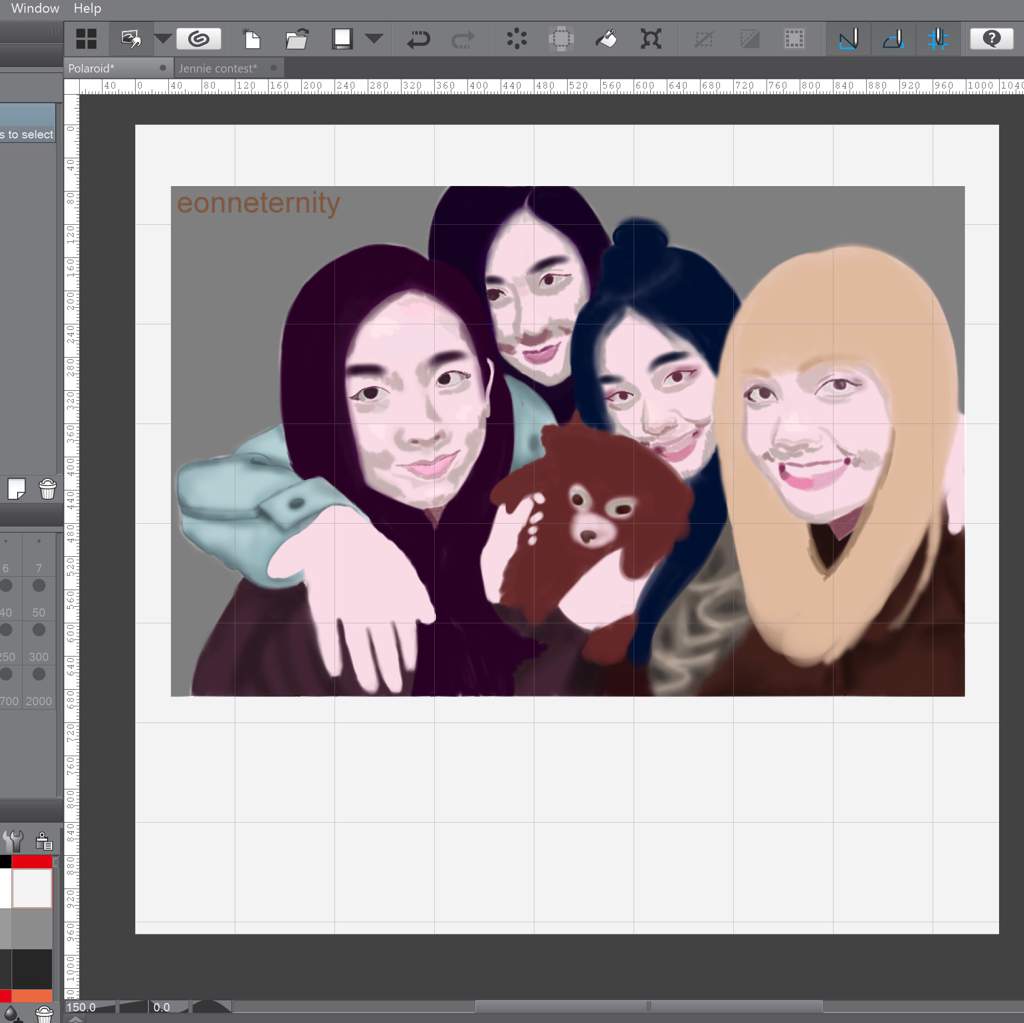The image size is (1024, 1023).
Task: Toggle Snap to Grid
Action: point(937,39)
